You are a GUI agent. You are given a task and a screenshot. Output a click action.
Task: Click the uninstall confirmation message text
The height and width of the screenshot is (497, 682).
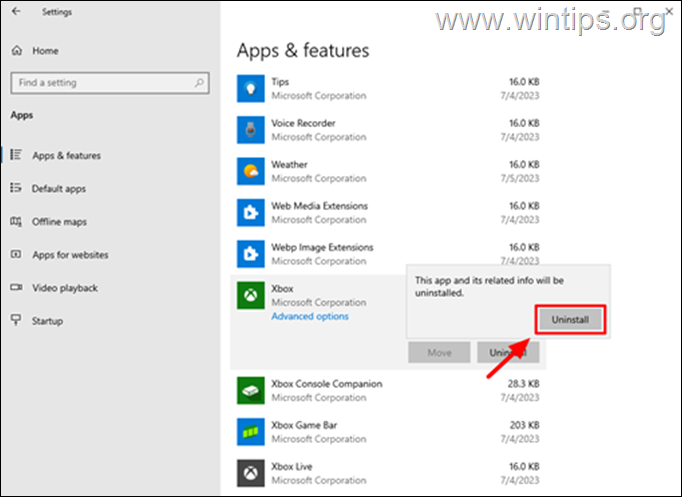(489, 287)
